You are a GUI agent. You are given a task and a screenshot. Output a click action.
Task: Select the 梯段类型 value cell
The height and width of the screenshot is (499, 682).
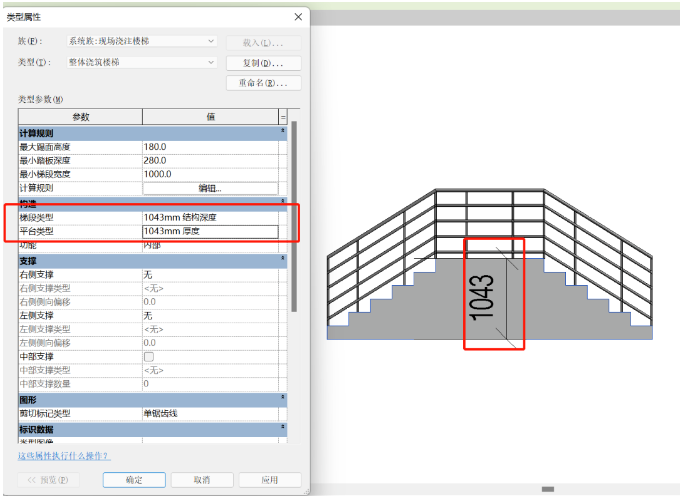click(211, 218)
